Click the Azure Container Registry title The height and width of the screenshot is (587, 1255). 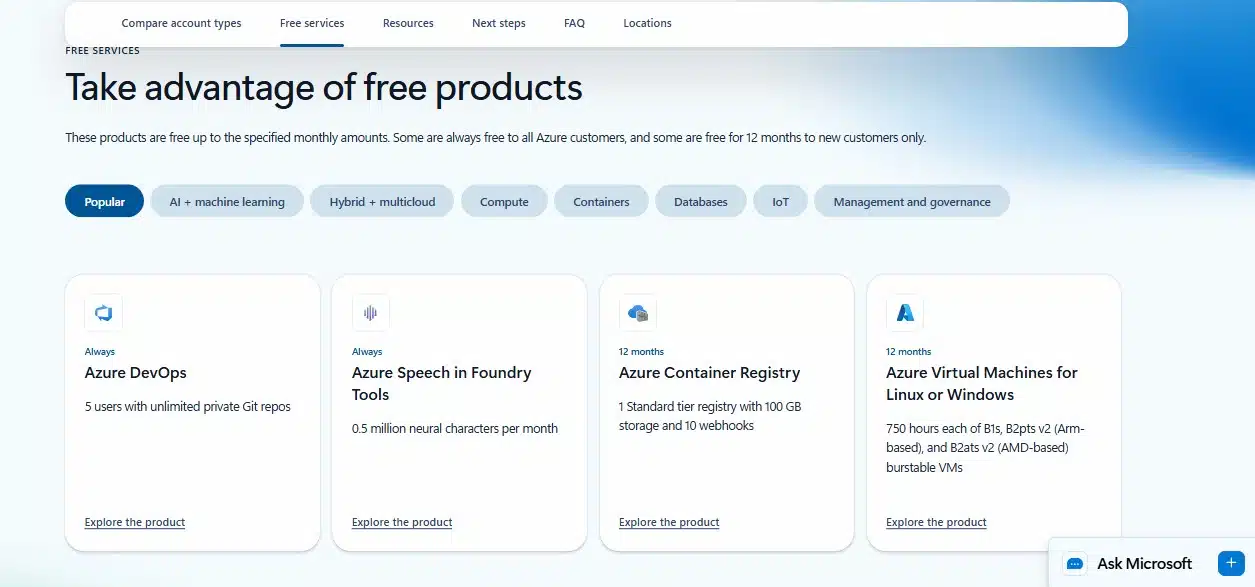click(710, 373)
